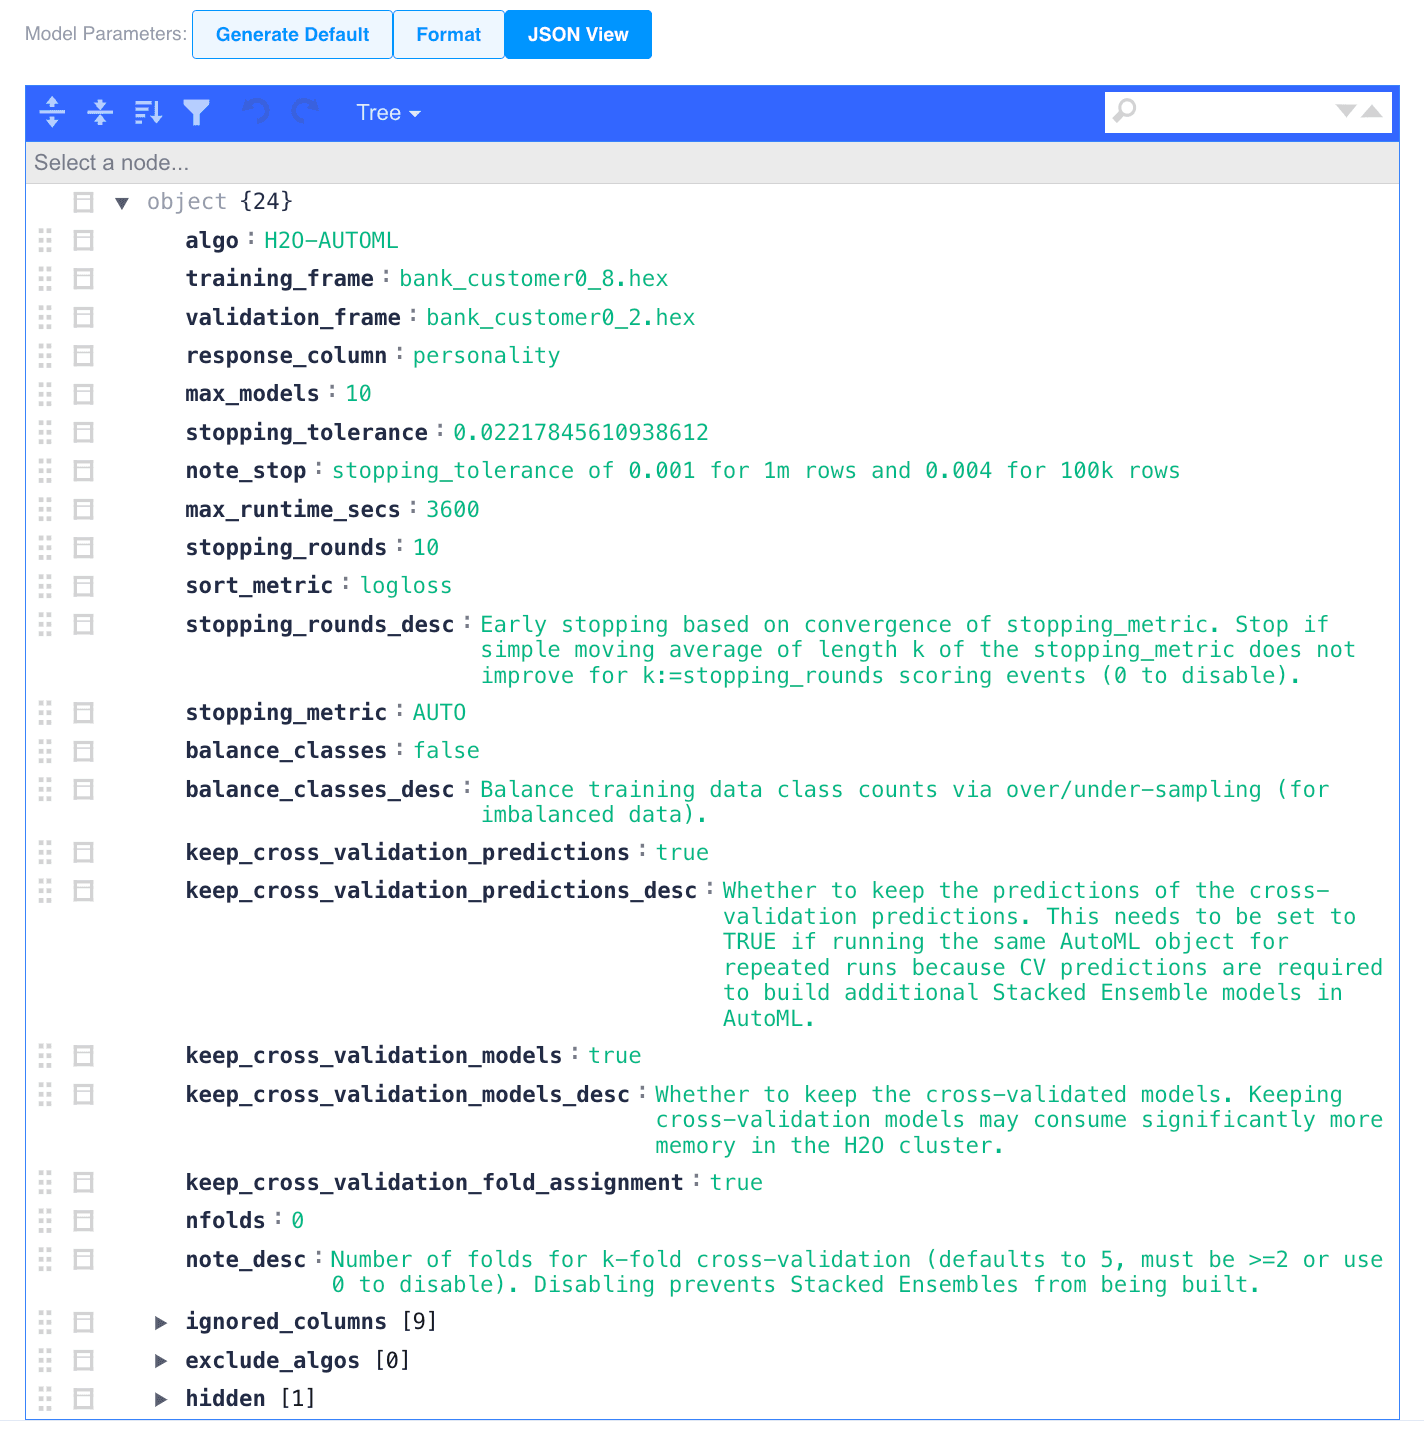Open action menu box for max_models row
Image resolution: width=1424 pixels, height=1442 pixels.
84,394
